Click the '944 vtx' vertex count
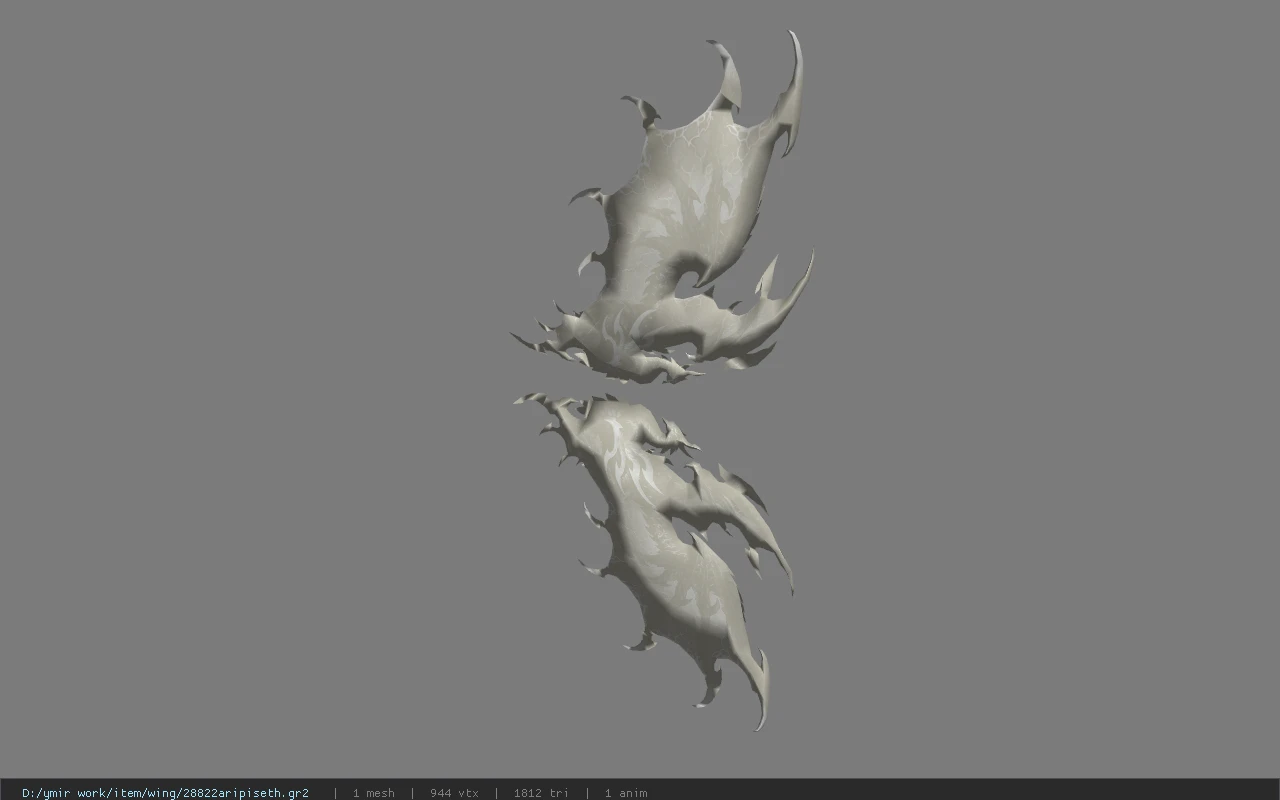 tap(454, 793)
